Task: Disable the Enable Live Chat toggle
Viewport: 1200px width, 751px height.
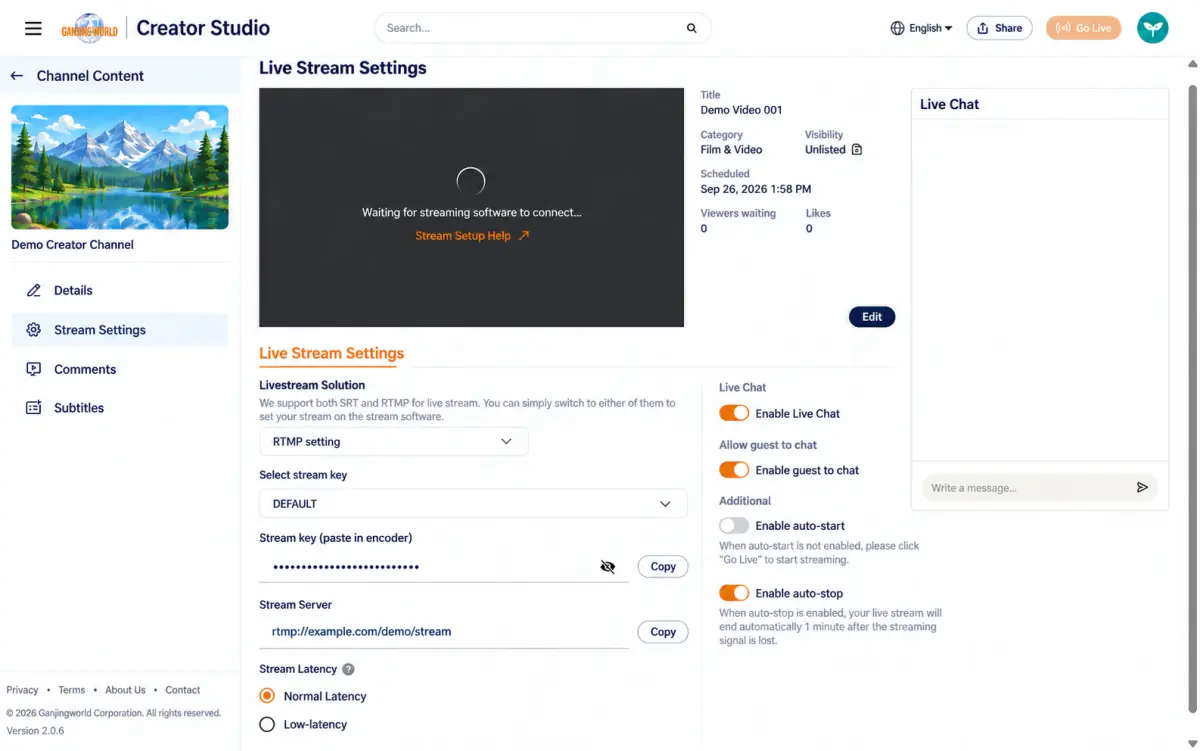Action: [734, 413]
